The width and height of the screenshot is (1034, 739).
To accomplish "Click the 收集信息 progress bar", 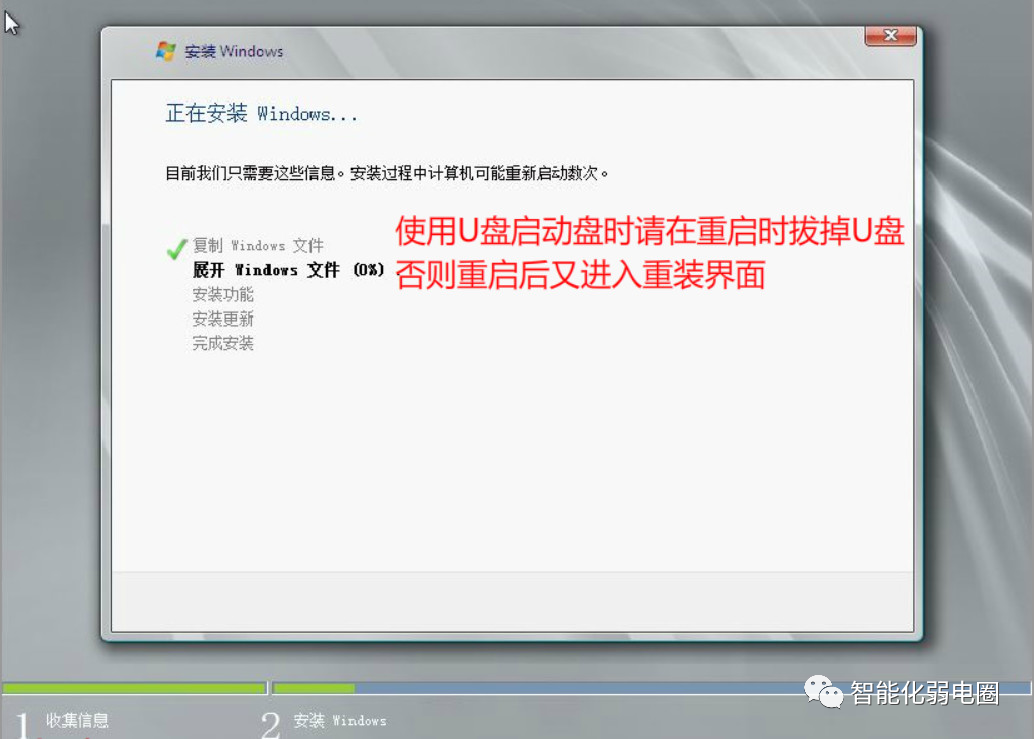I will [x=135, y=688].
